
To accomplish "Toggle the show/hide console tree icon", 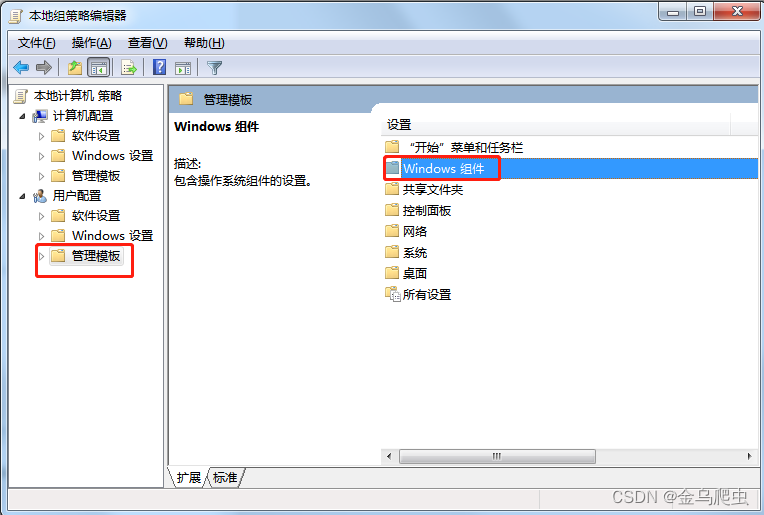I will coord(98,67).
